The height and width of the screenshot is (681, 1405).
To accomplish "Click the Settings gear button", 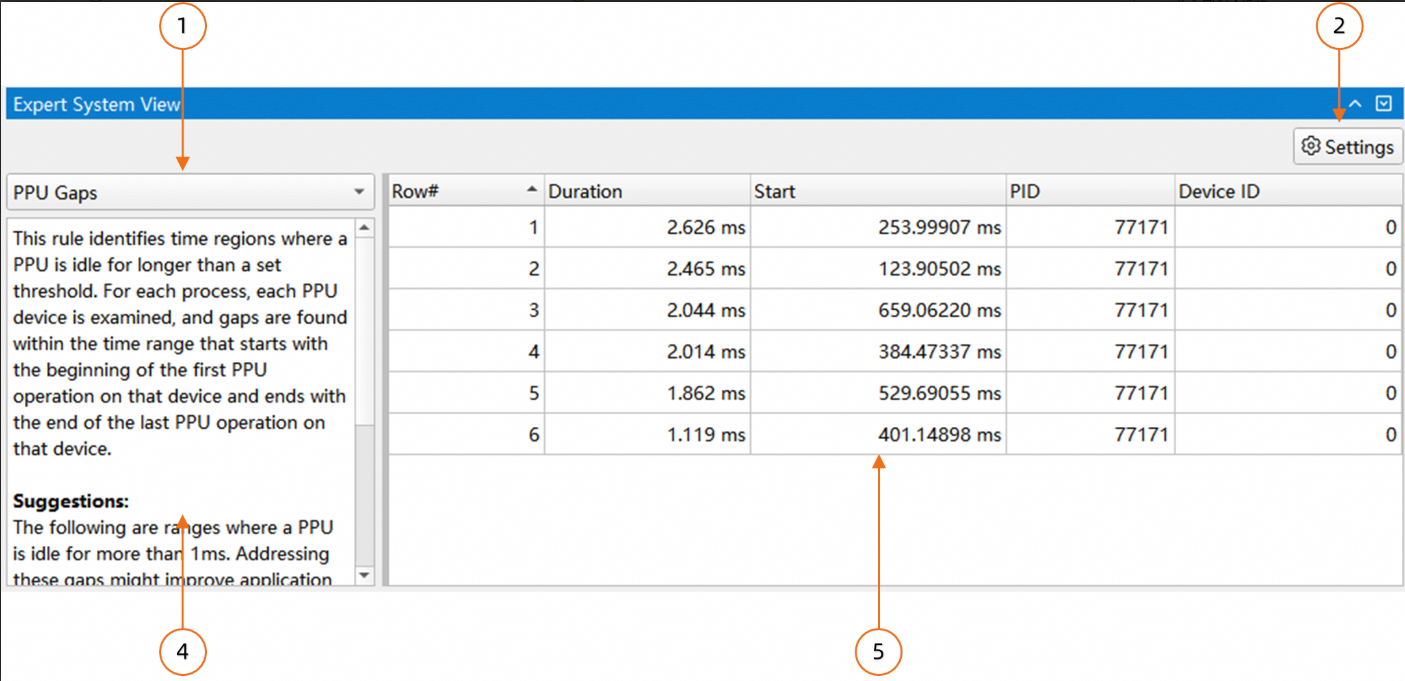I will [1347, 147].
